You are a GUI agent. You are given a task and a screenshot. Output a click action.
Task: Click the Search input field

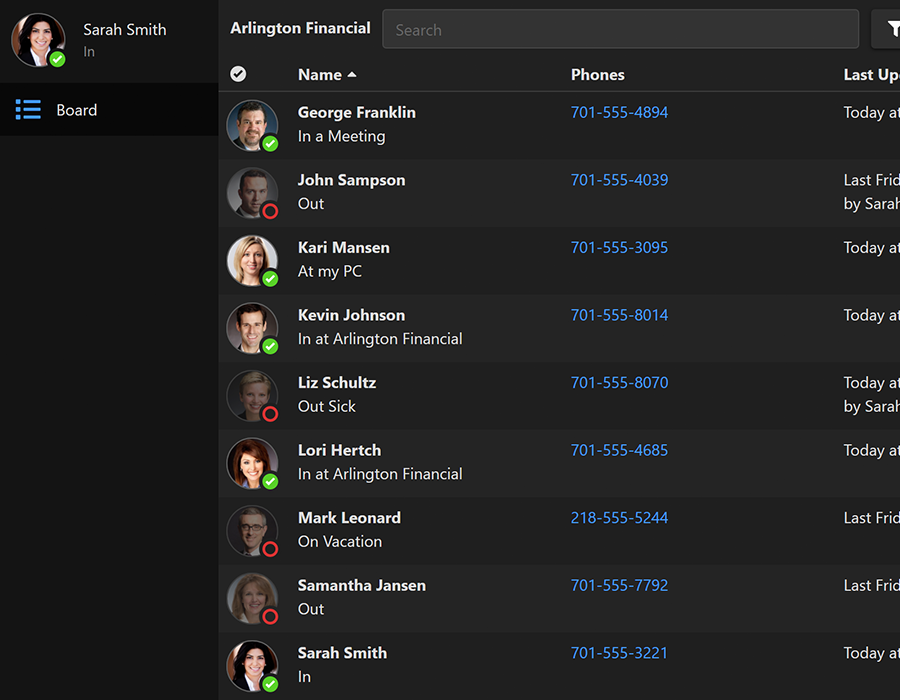pos(620,30)
